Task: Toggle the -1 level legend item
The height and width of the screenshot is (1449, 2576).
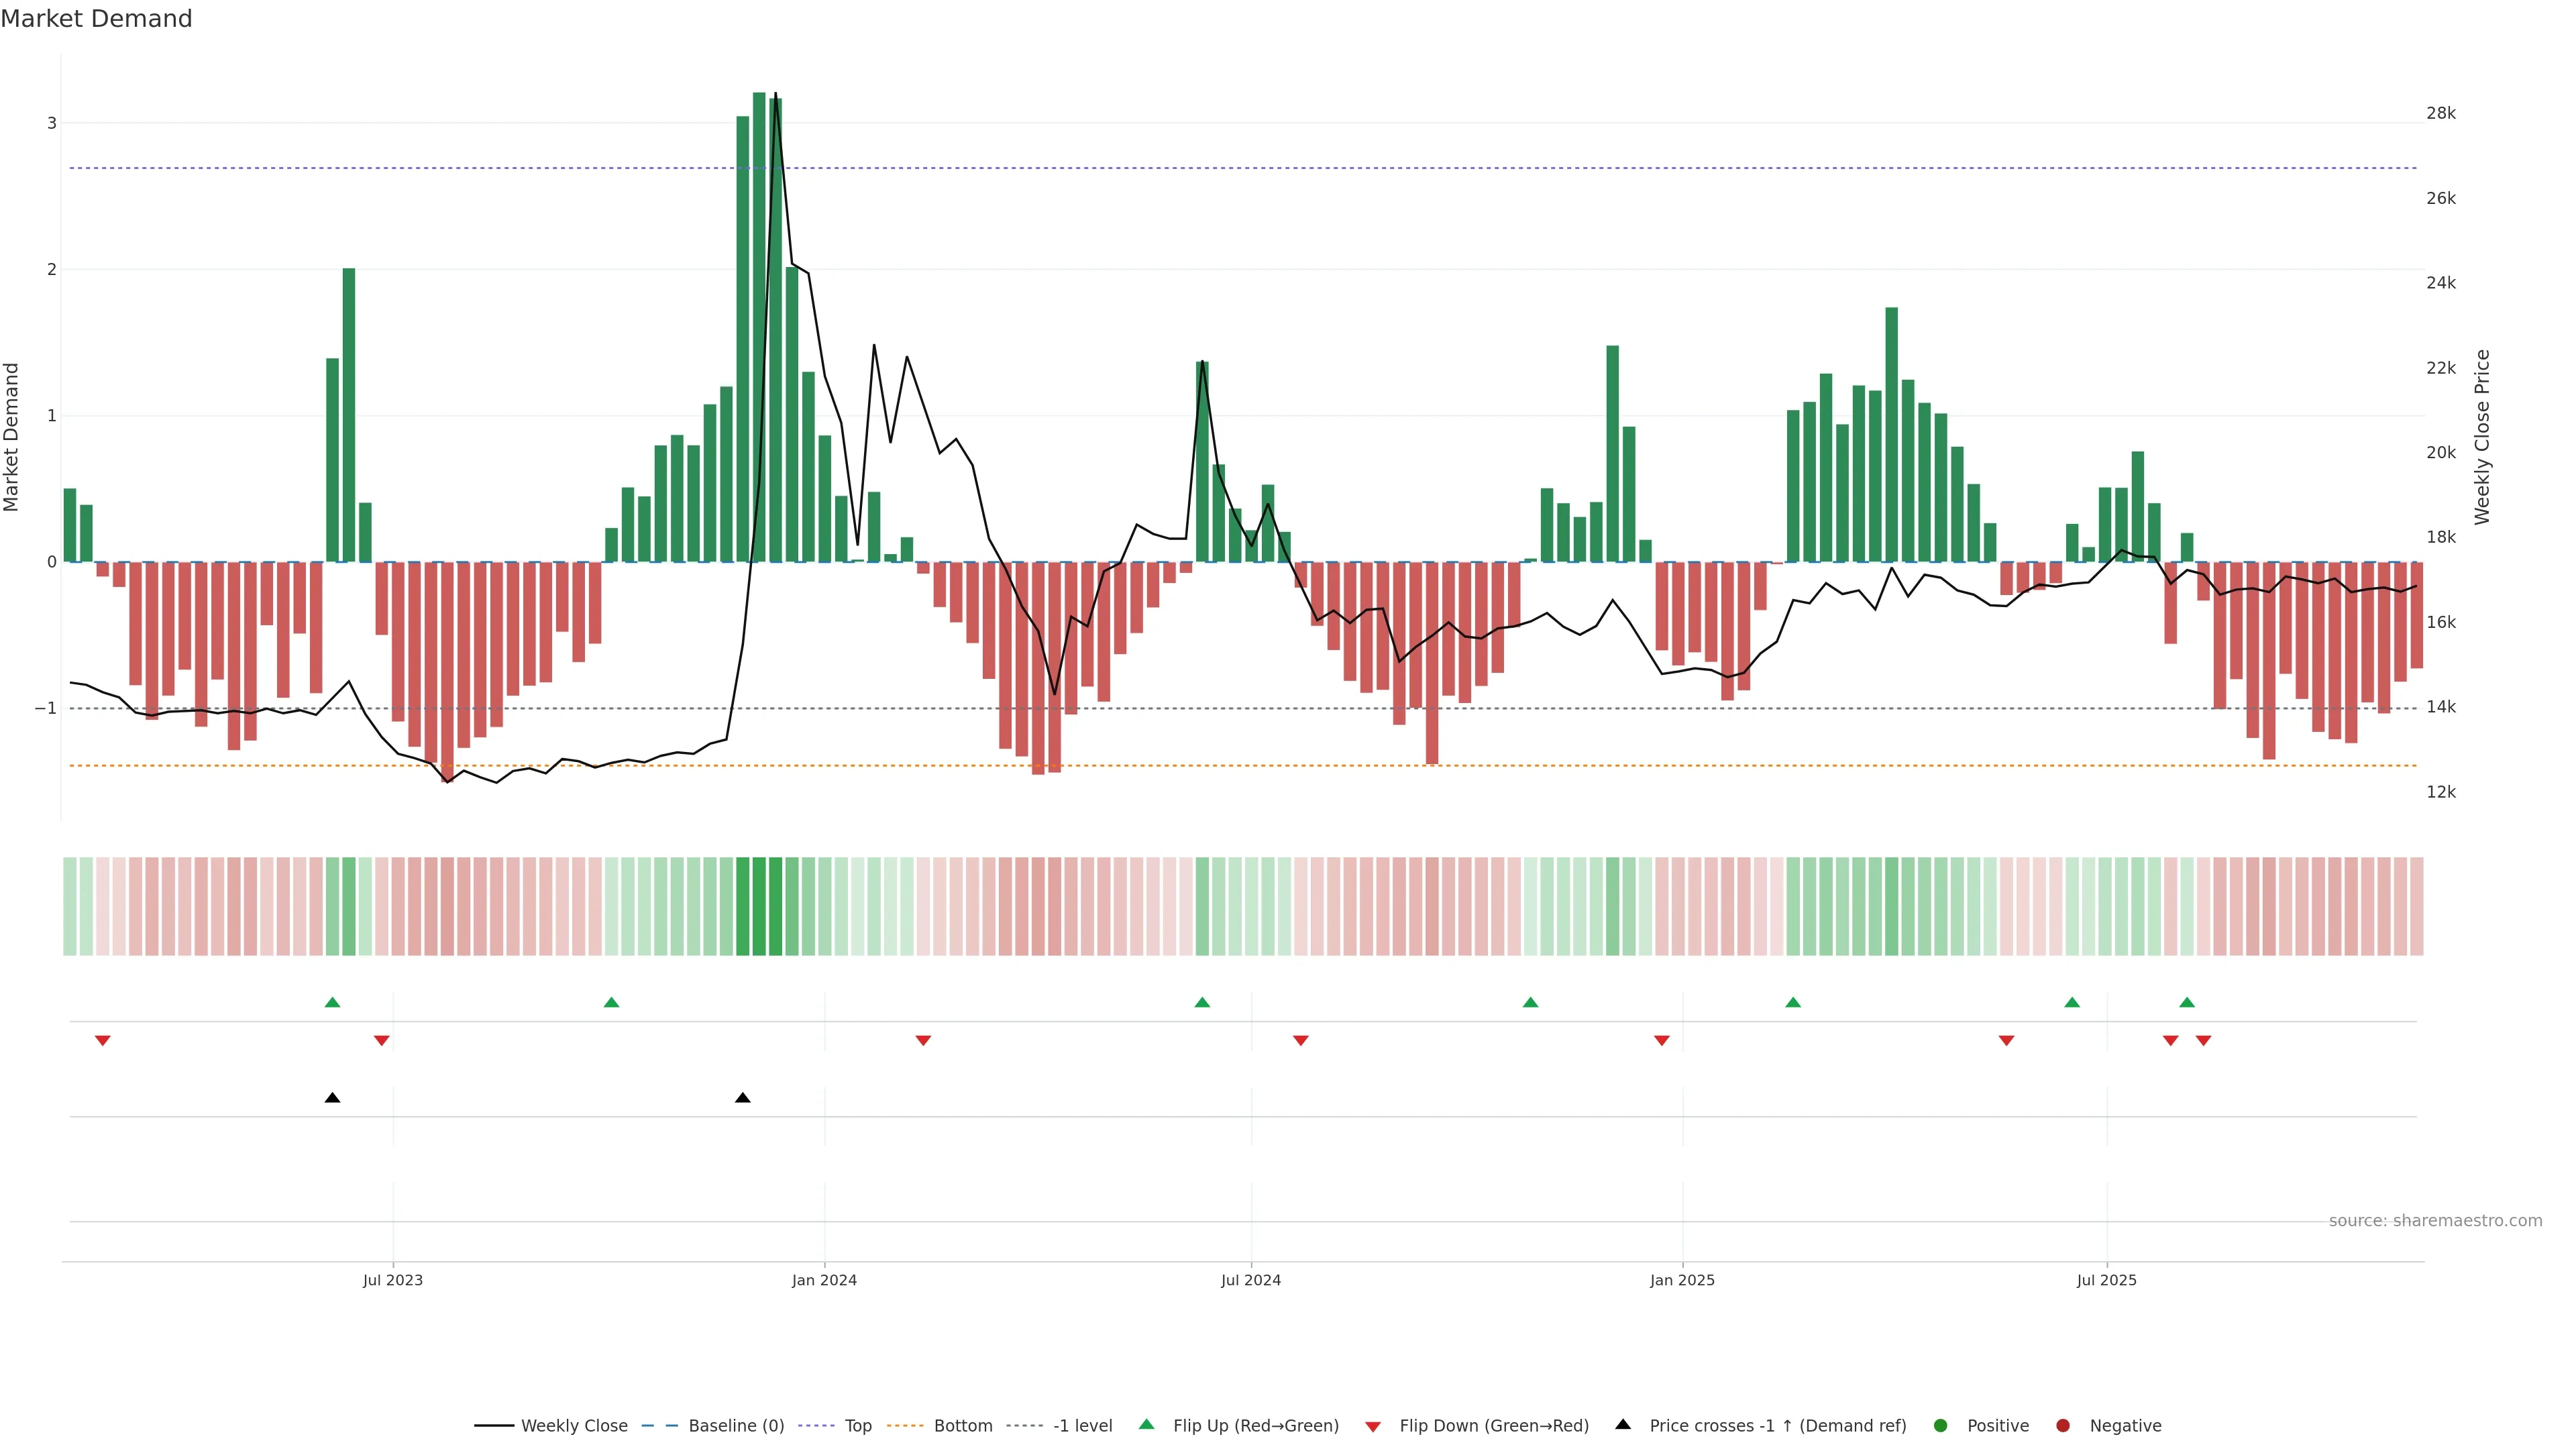Action: pos(1082,1425)
